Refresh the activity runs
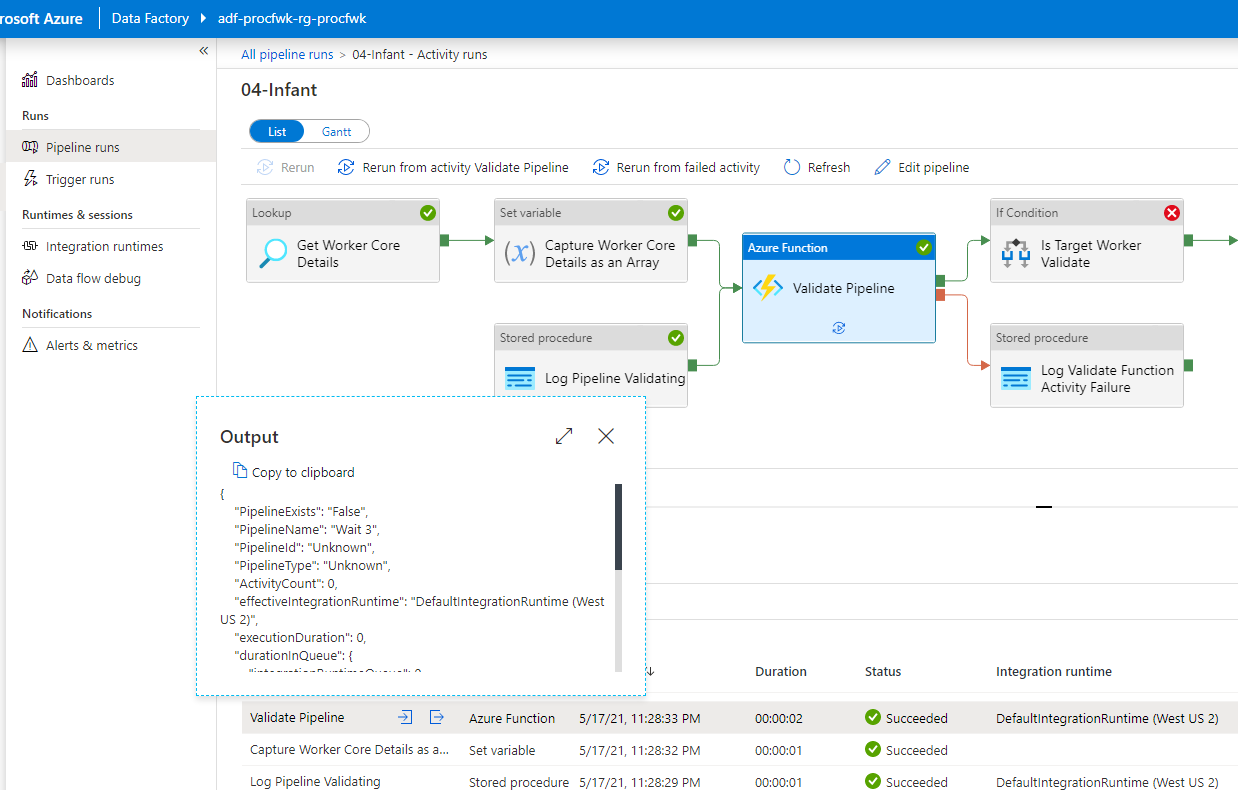The image size is (1238, 790). point(817,167)
